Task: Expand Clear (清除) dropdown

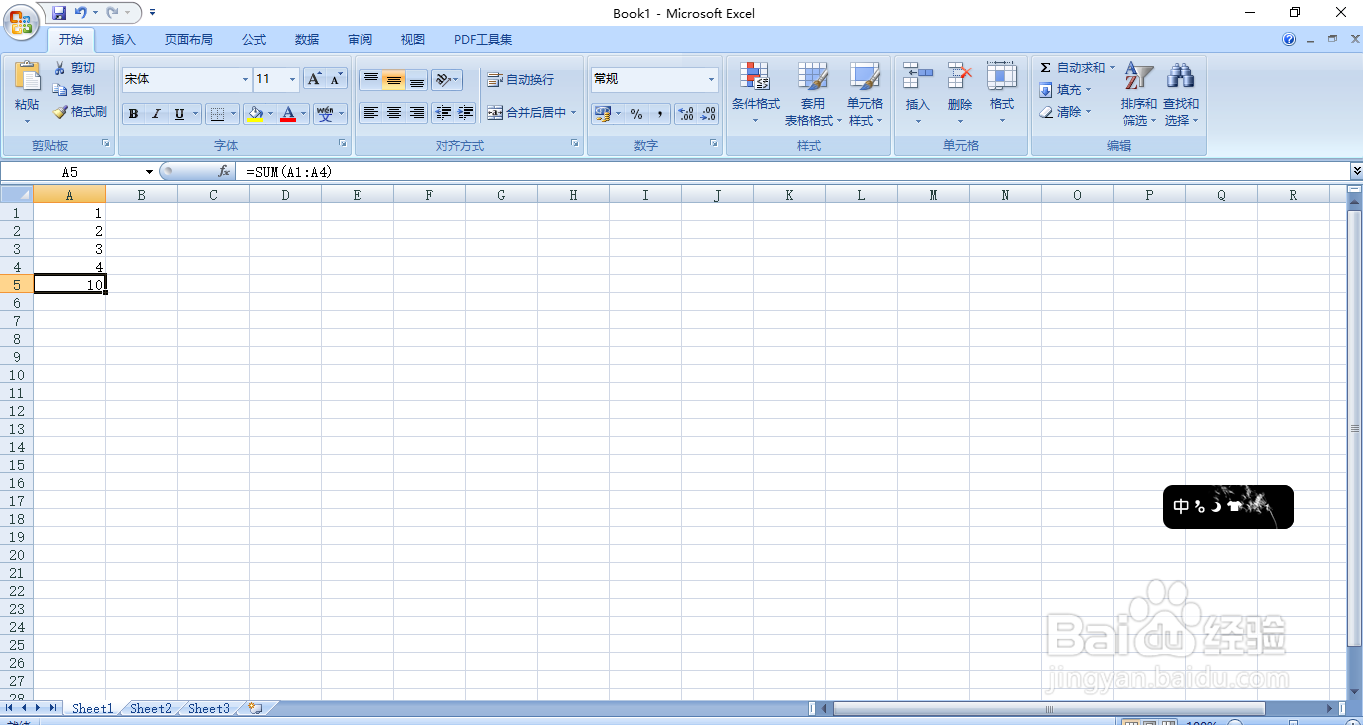Action: [1088, 112]
